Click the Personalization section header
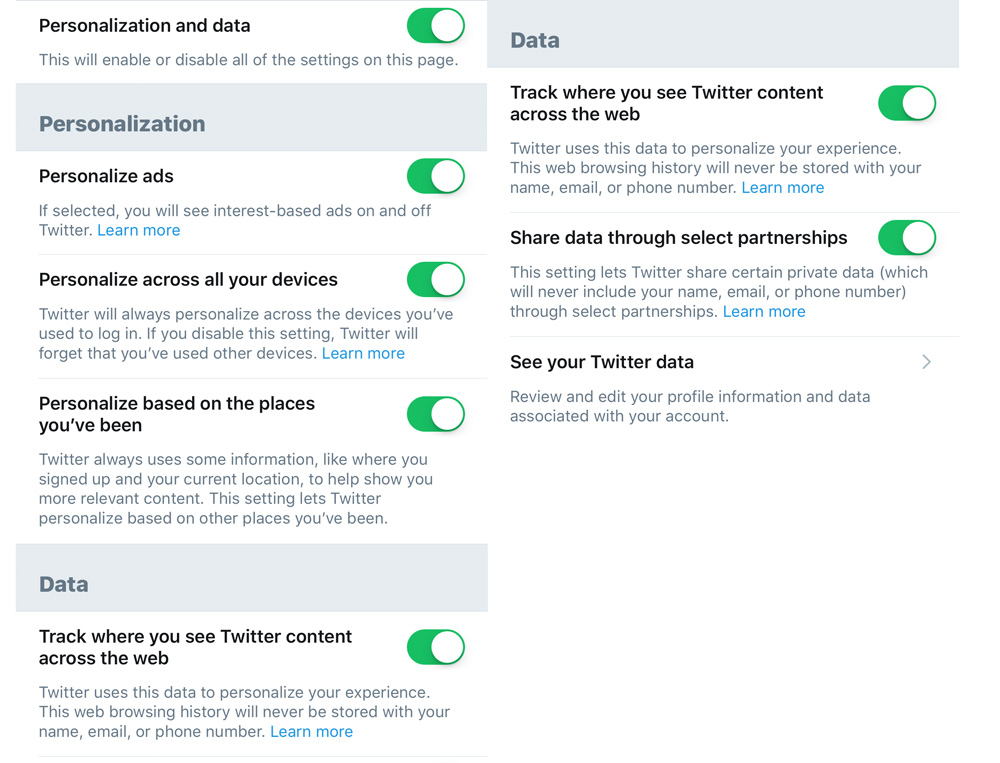Viewport: 1000px width, 763px height. (x=122, y=124)
